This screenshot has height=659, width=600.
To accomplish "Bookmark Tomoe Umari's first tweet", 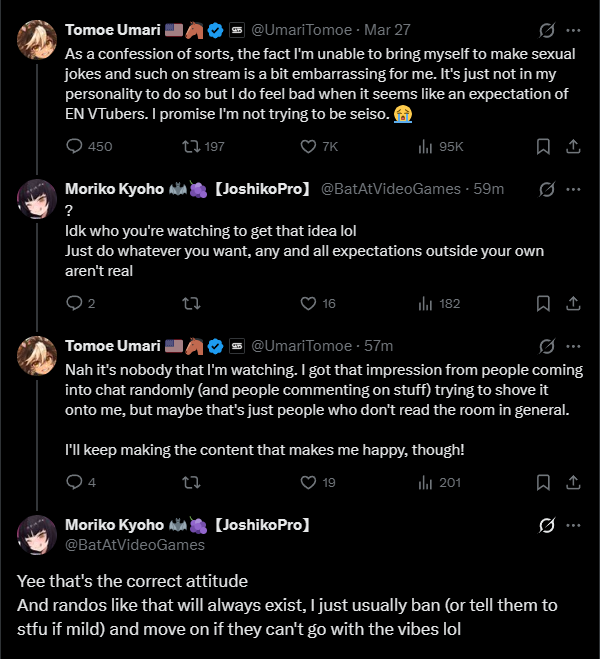I will pyautogui.click(x=543, y=147).
